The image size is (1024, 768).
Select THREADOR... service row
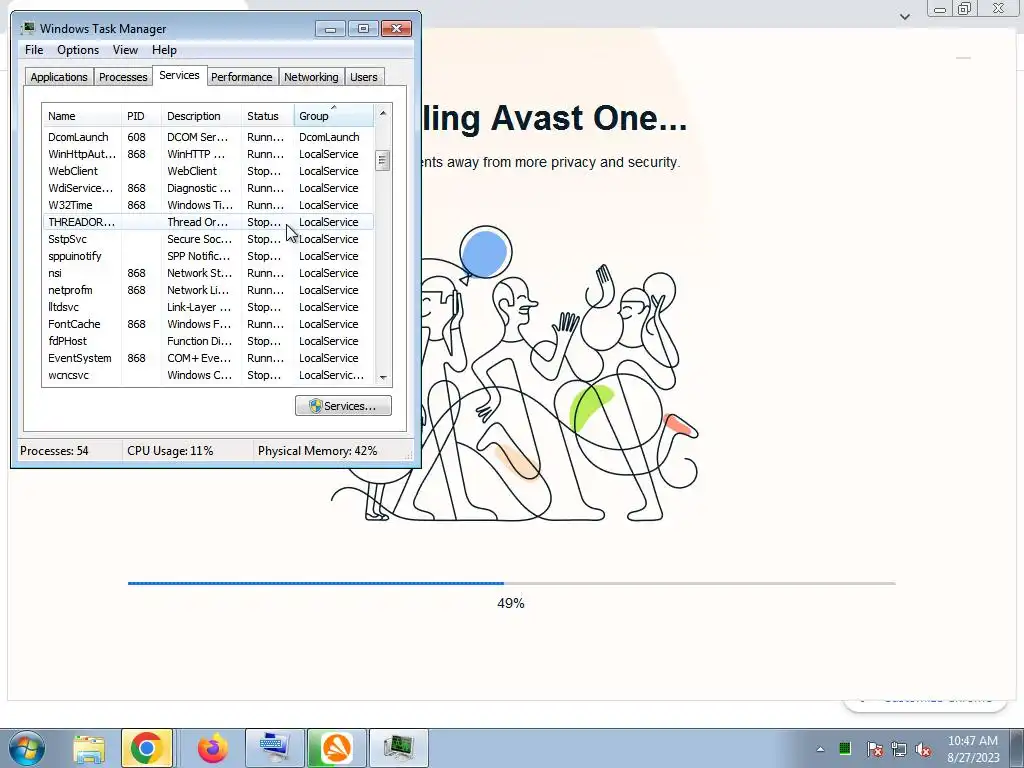click(208, 222)
